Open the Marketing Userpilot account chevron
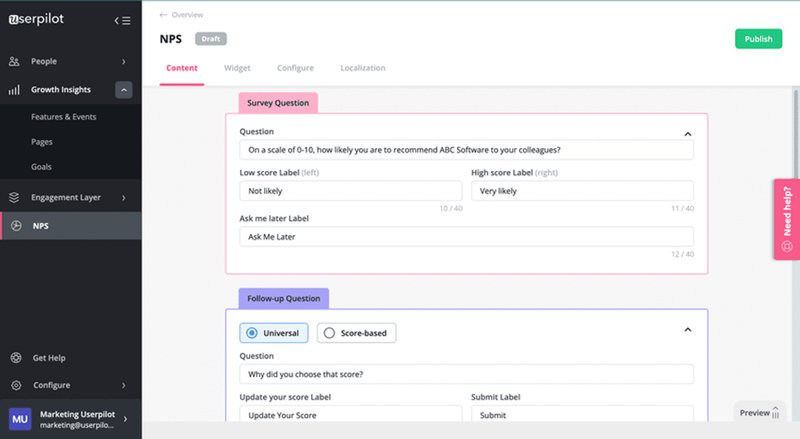The image size is (800, 439). point(126,419)
